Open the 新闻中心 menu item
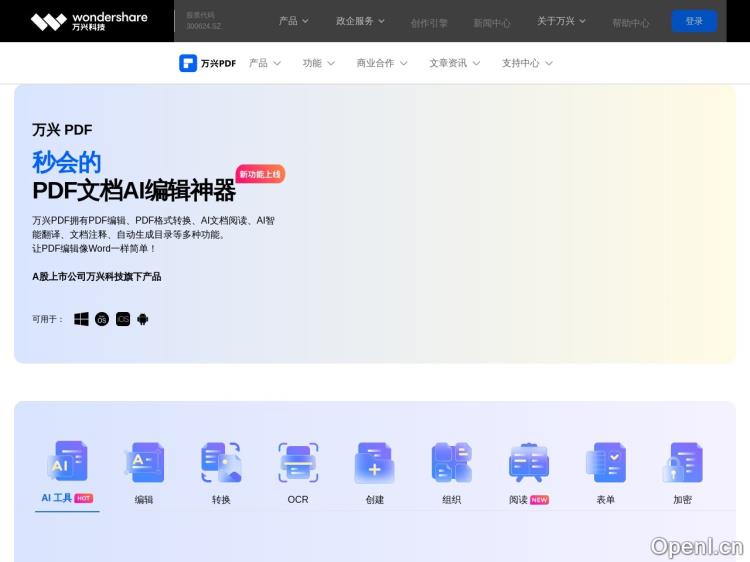The image size is (750, 562). coord(492,23)
